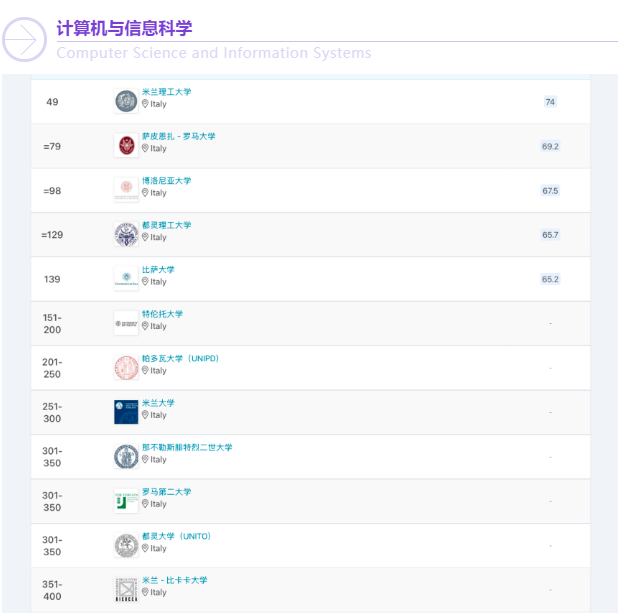The image size is (620, 613).
Task: Click the Computer Science and Information Systems subtitle
Action: (214, 53)
